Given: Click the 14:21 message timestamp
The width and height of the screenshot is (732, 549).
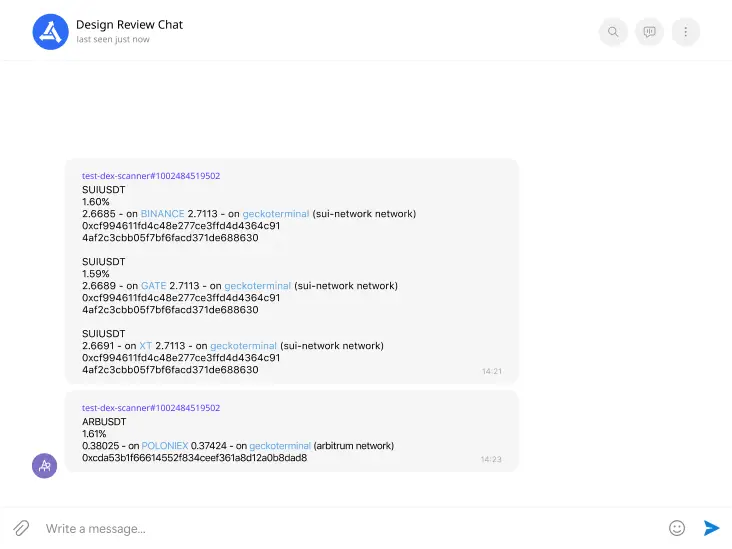Looking at the screenshot, I should (x=491, y=371).
